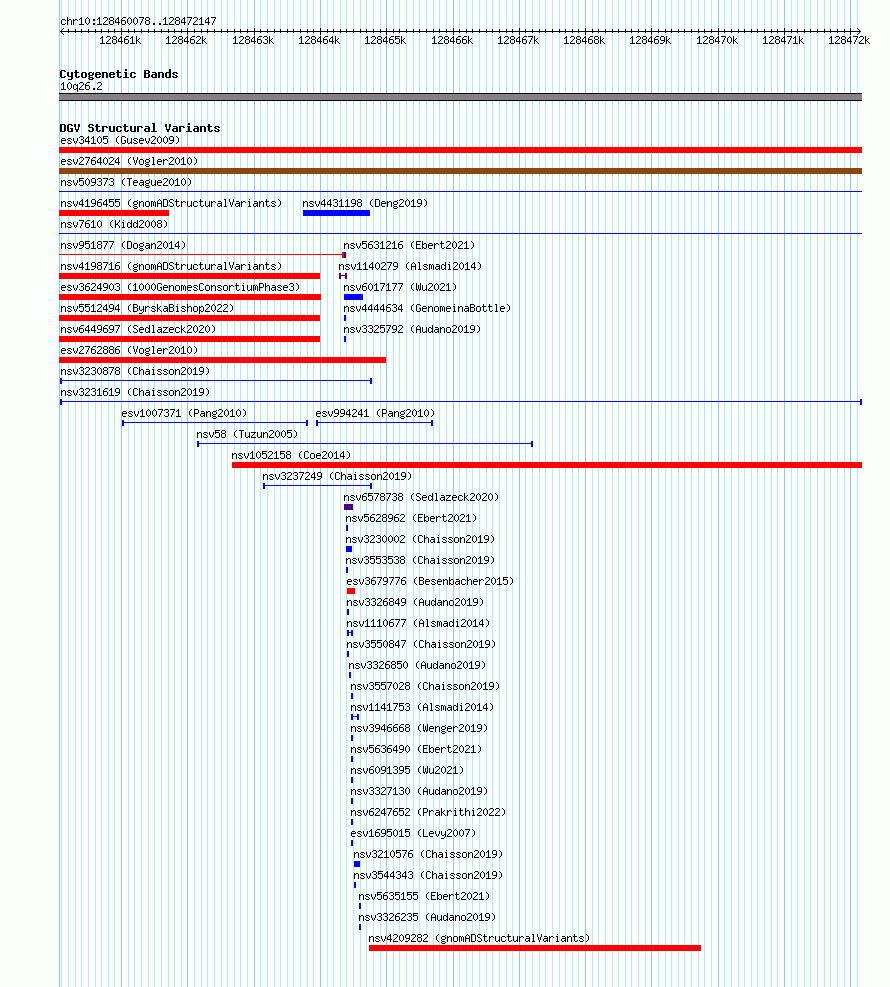Open nsv1141753 (Alsmadi2014) label
The image size is (890, 987).
coord(422,708)
